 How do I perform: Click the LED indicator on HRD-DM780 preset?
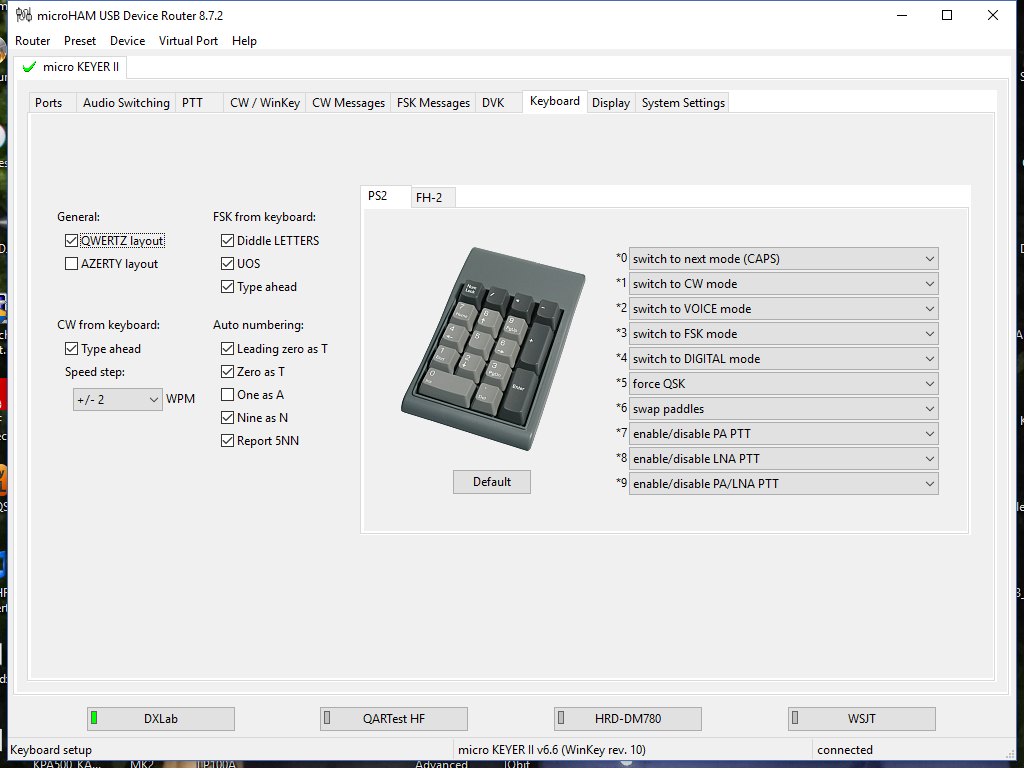pos(562,718)
